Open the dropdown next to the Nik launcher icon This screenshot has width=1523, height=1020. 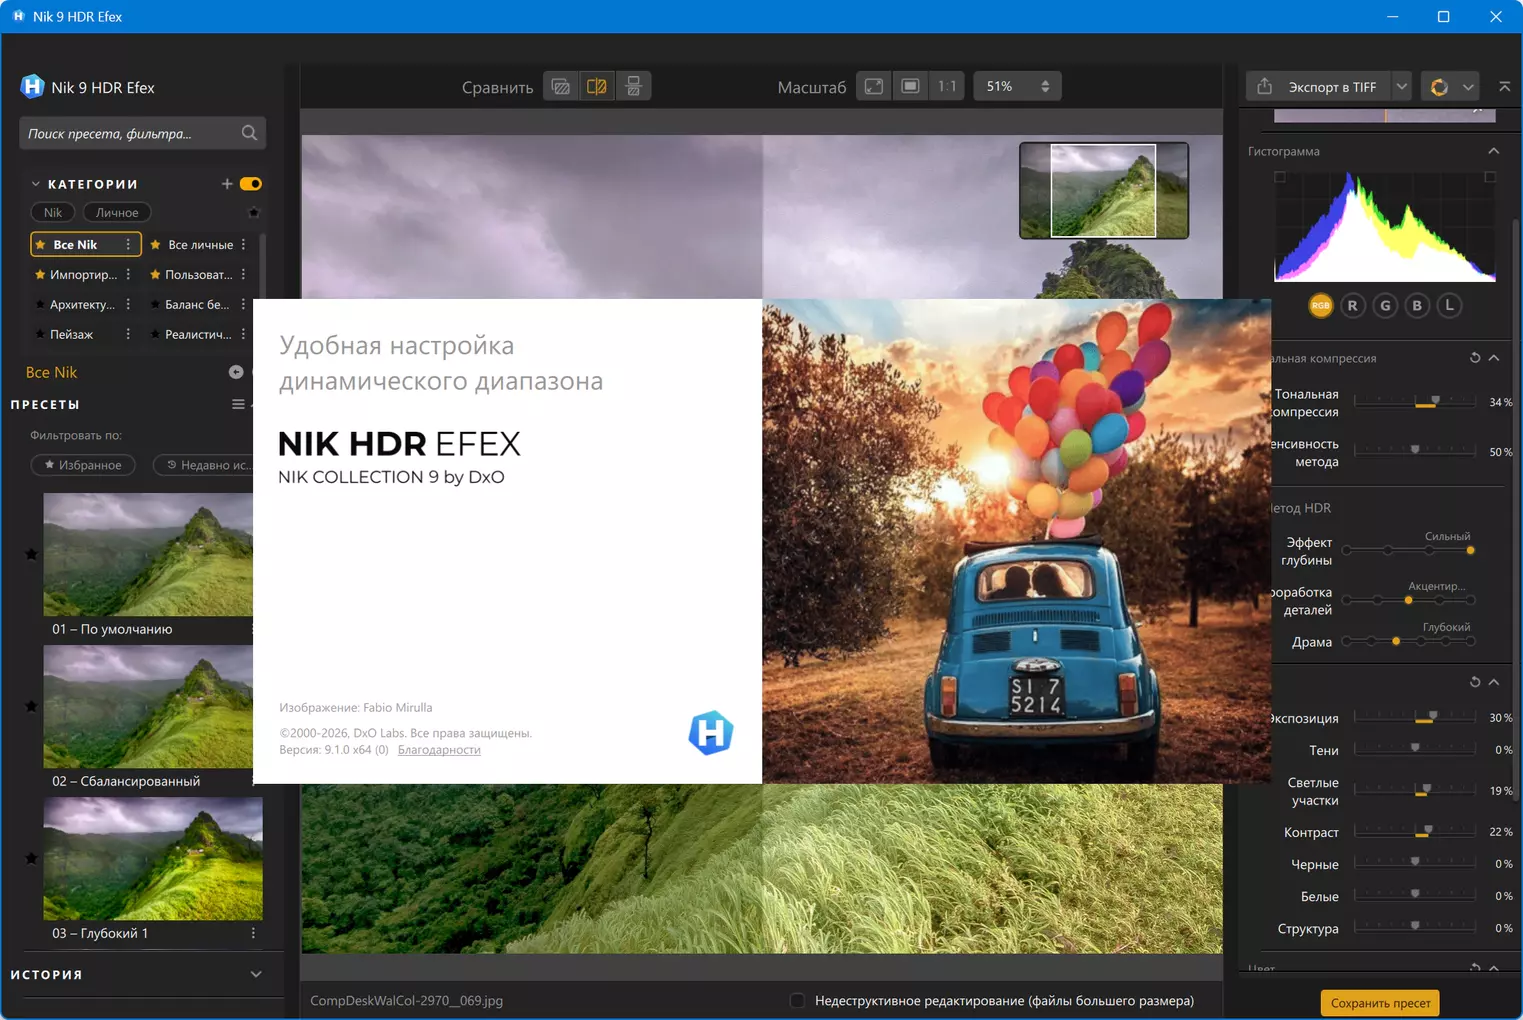click(x=1468, y=87)
